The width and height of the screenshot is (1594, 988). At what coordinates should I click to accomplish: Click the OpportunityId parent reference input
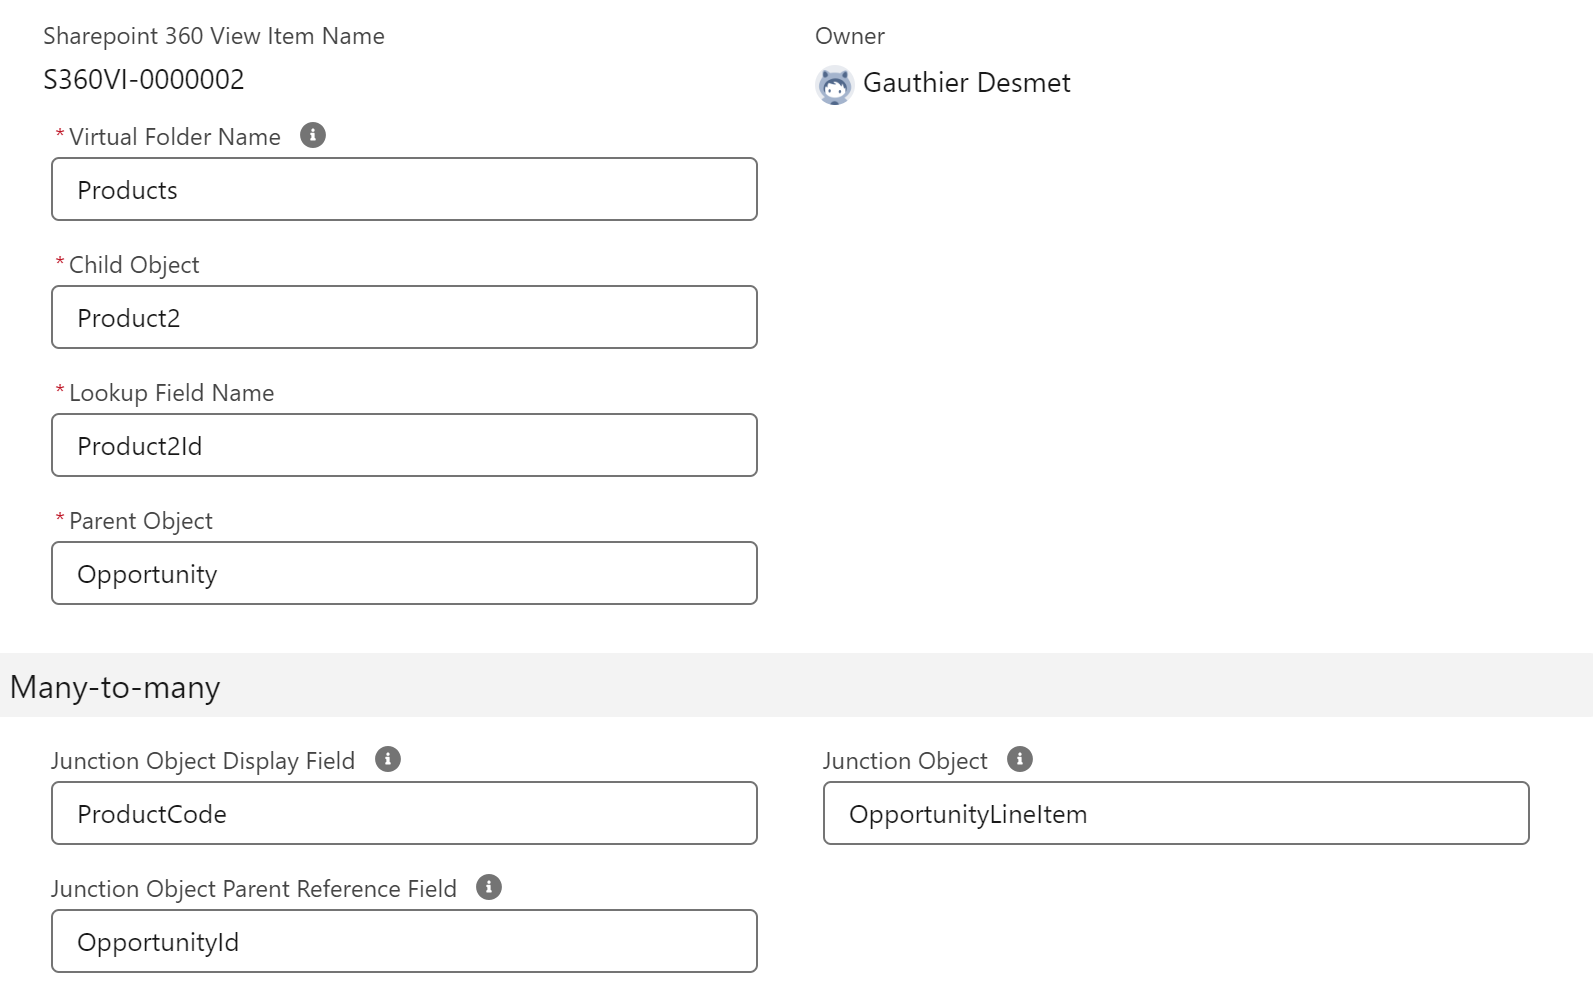[x=404, y=942]
